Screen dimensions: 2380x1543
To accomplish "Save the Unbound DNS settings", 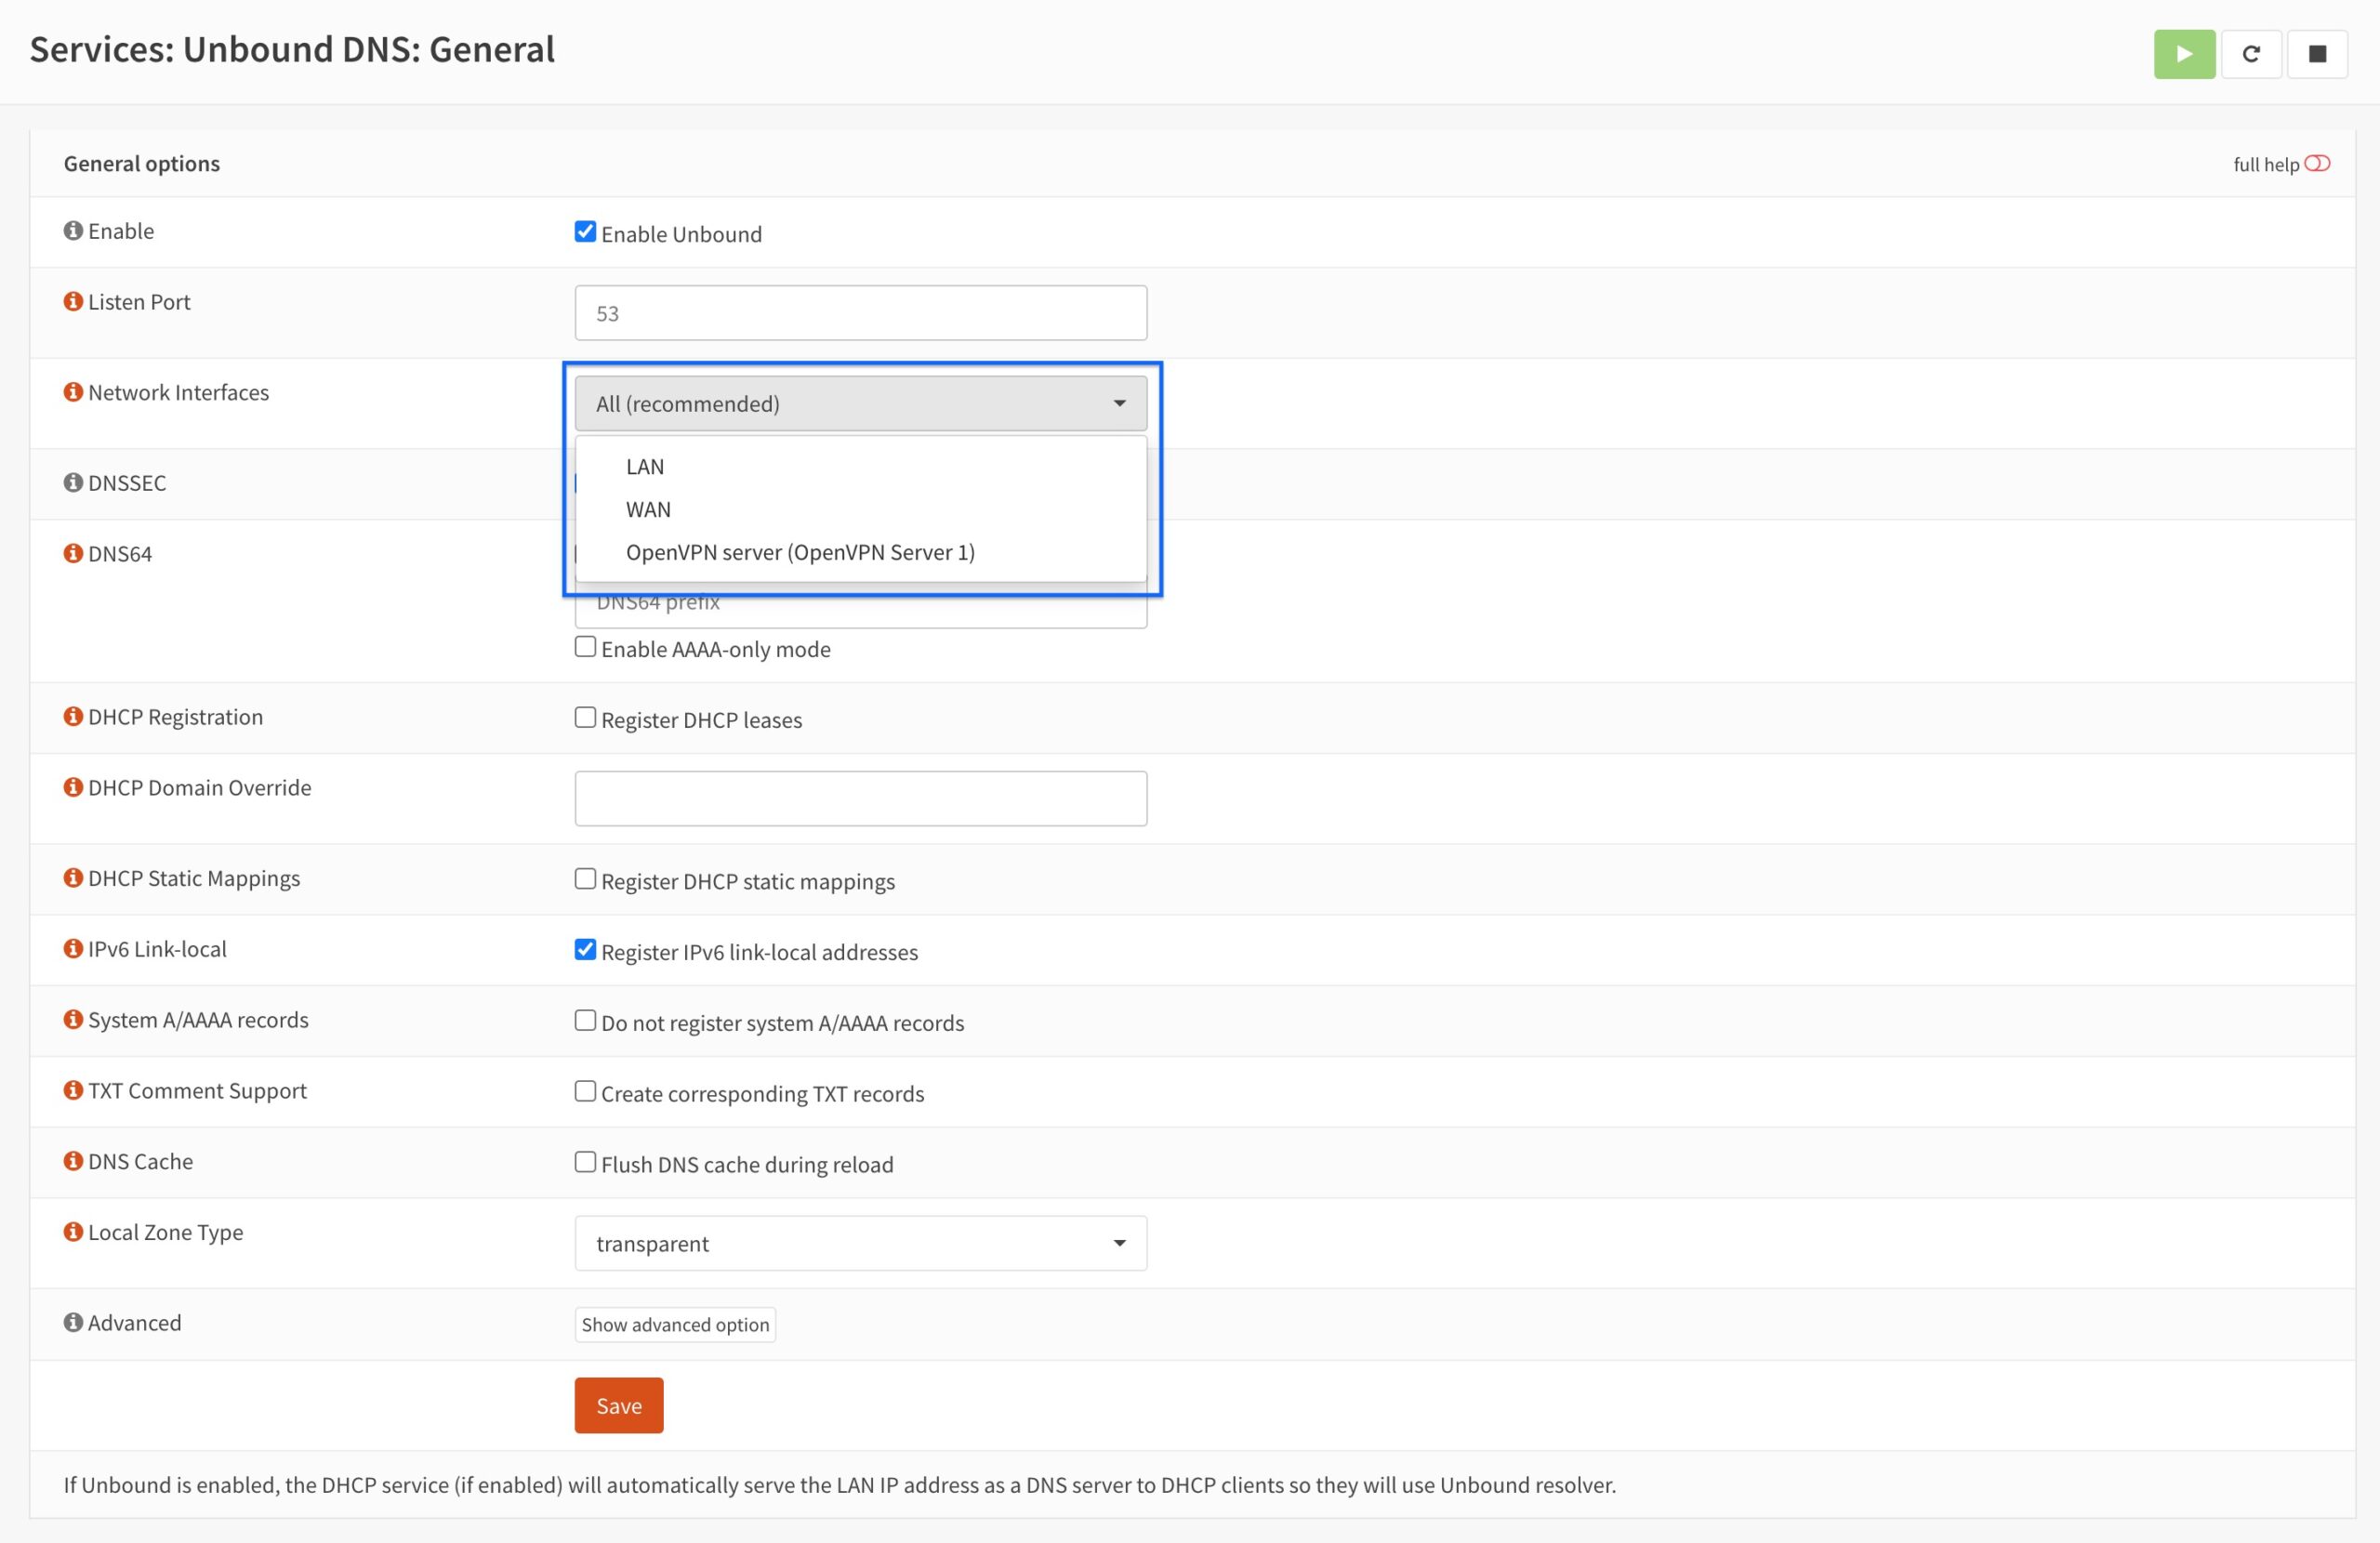I will coord(618,1405).
